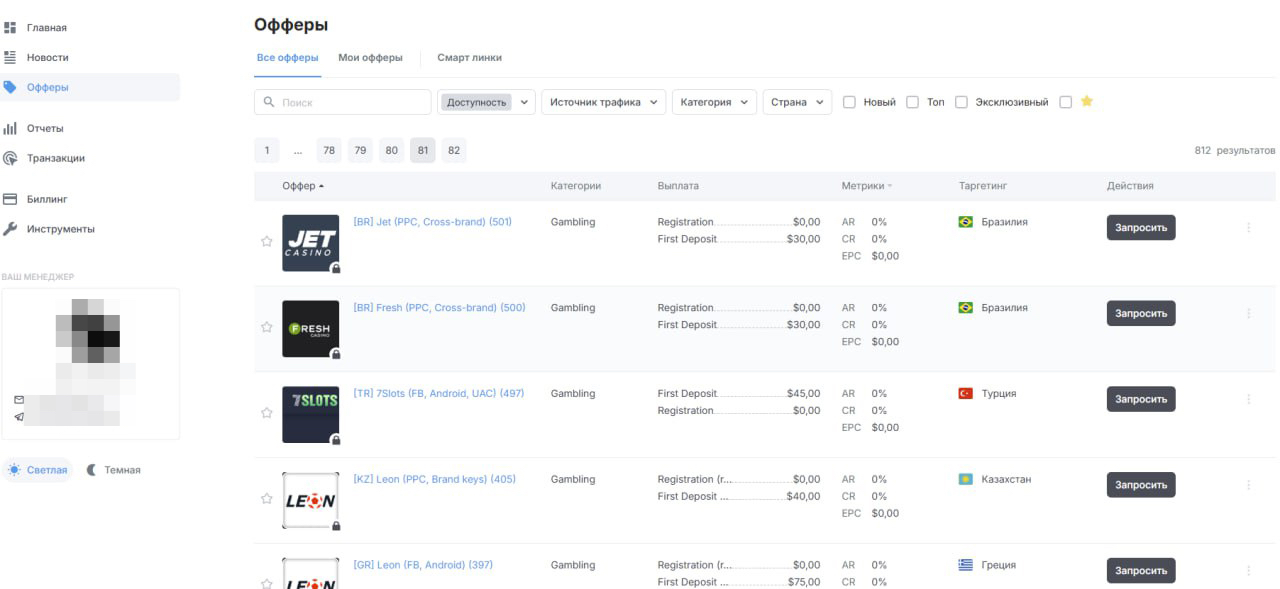Click the star icon beside Jet offer
The image size is (1280, 589).
(x=266, y=241)
